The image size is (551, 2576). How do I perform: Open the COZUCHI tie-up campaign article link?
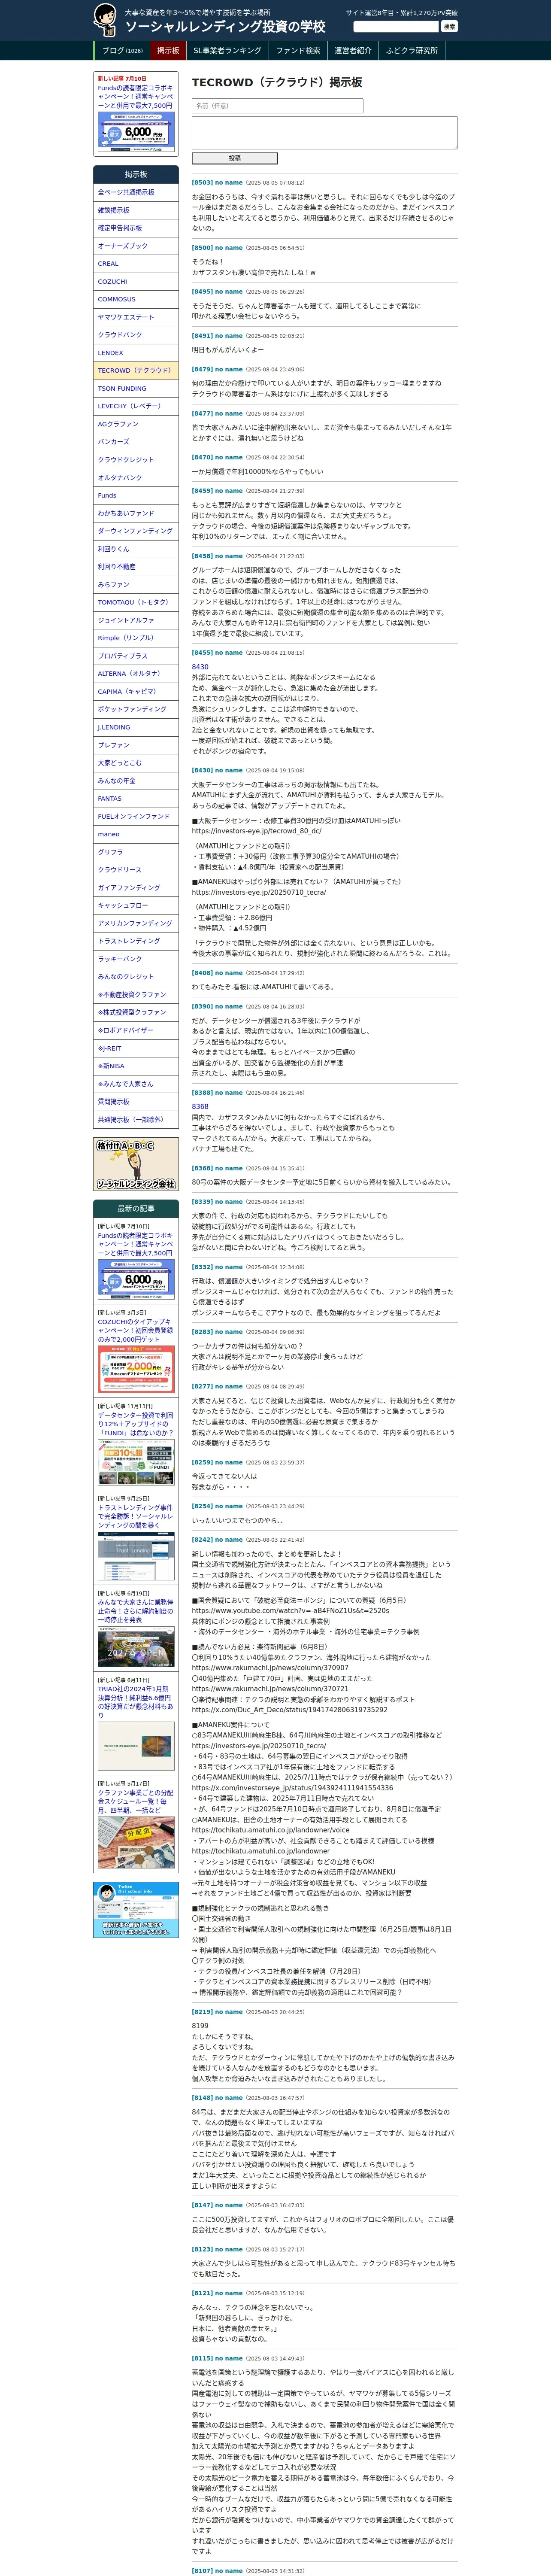click(136, 1330)
